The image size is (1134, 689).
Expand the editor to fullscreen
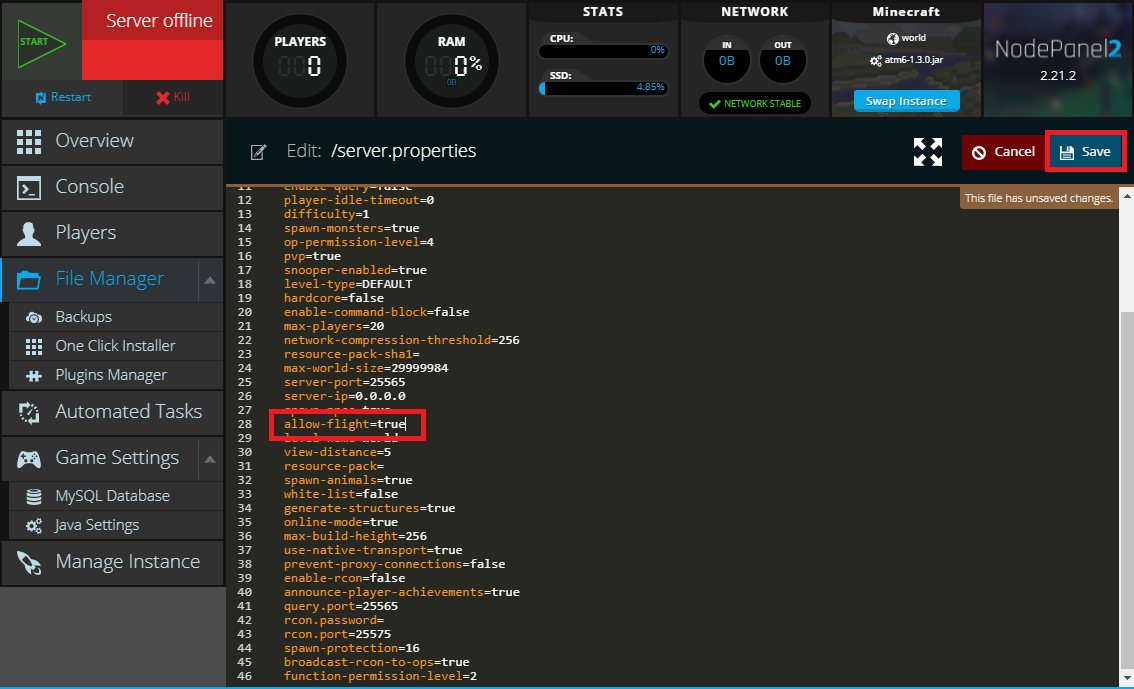pyautogui.click(x=927, y=151)
